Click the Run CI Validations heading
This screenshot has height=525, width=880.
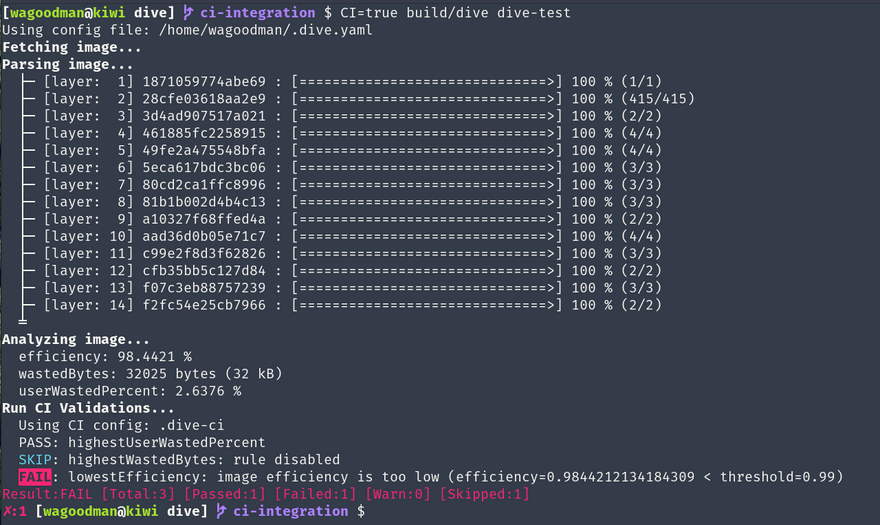click(x=89, y=408)
